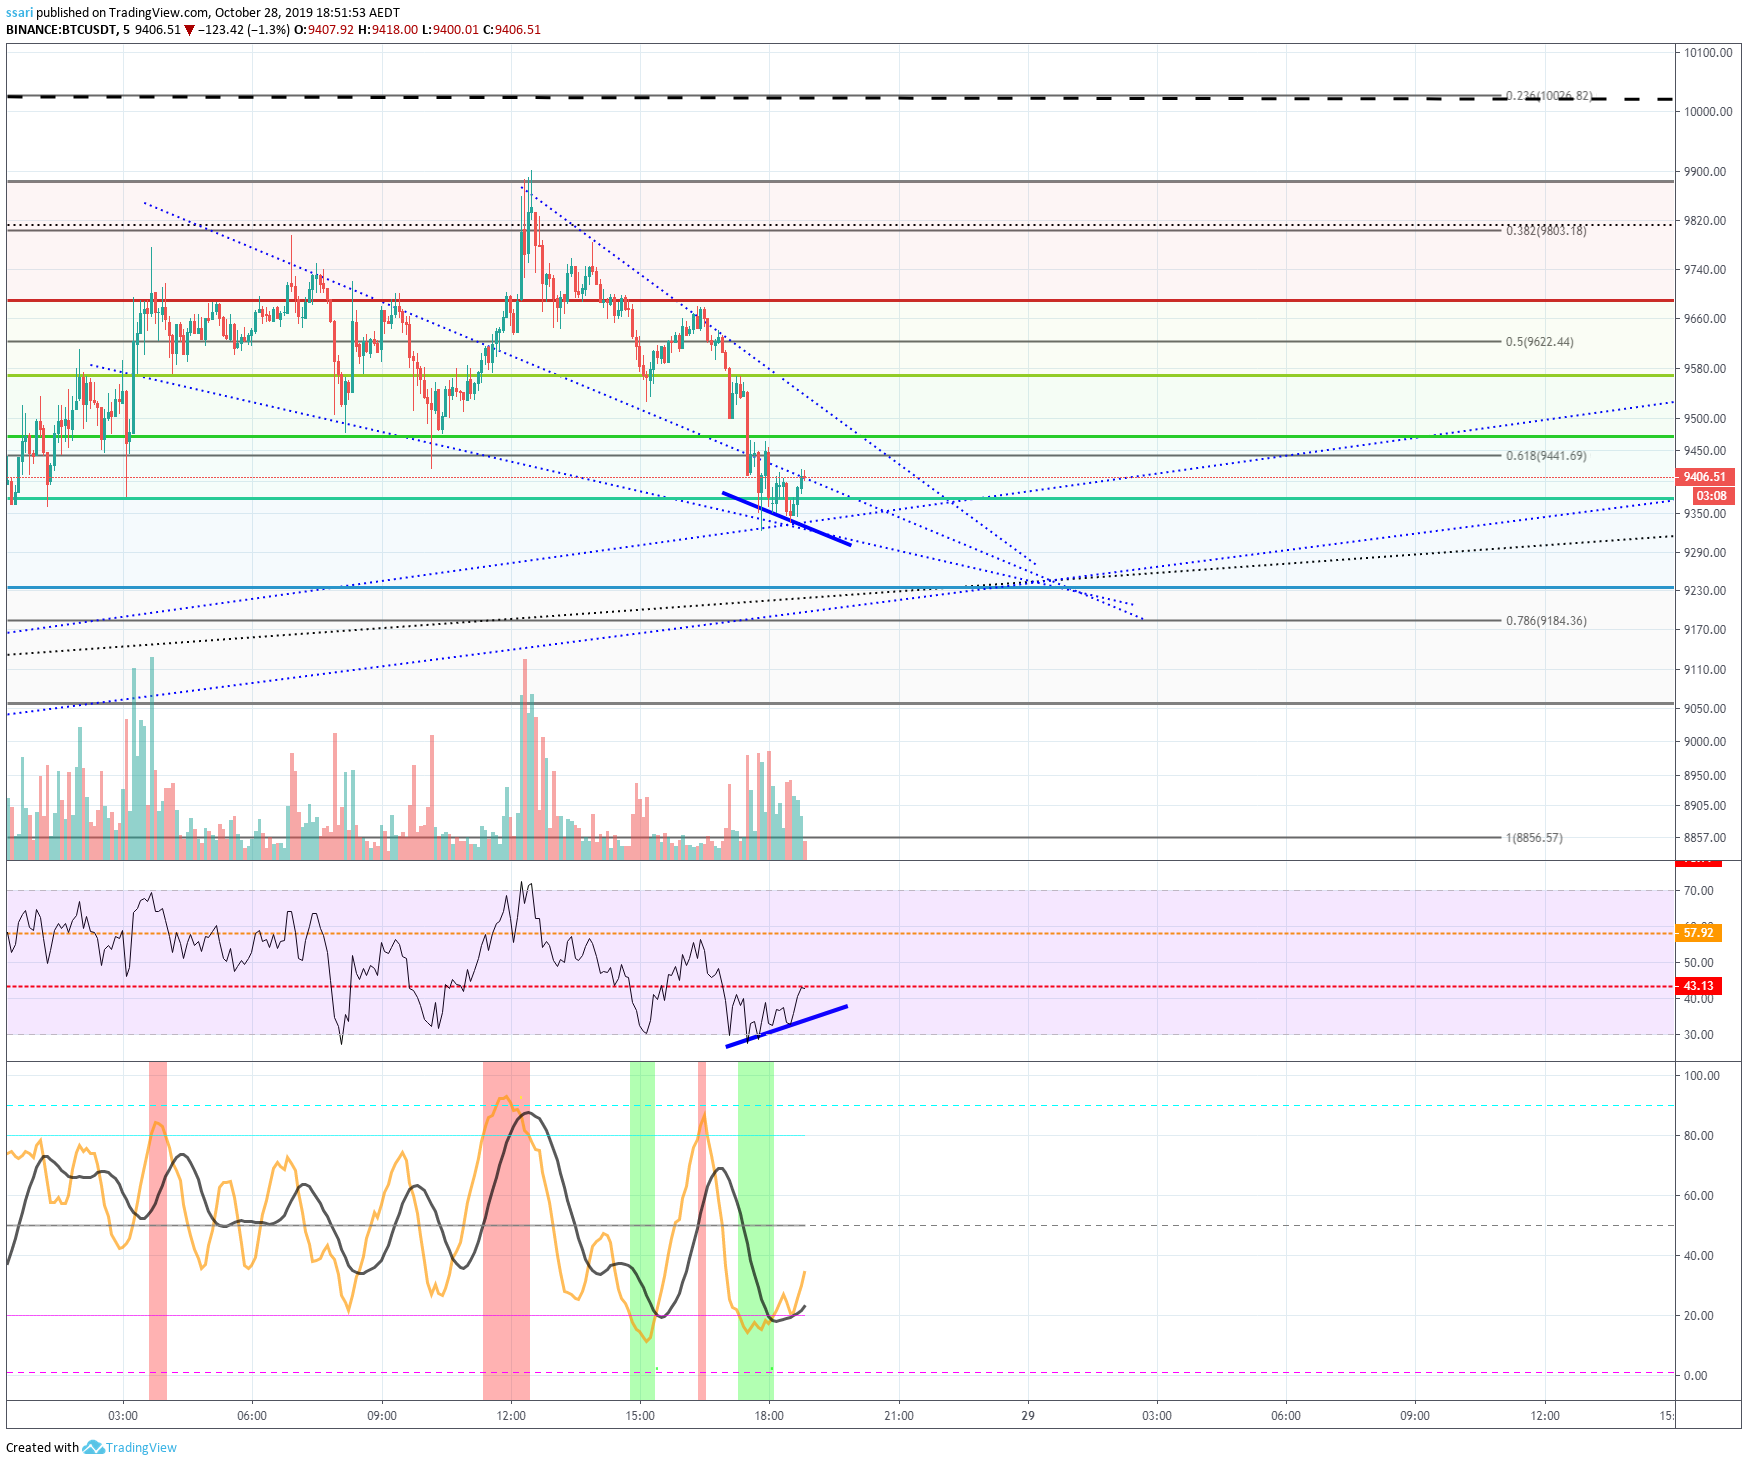Viewport: 1748px width, 1465px height.
Task: Select the Fibonacci label 0.786(9184.36)
Action: pos(1546,621)
